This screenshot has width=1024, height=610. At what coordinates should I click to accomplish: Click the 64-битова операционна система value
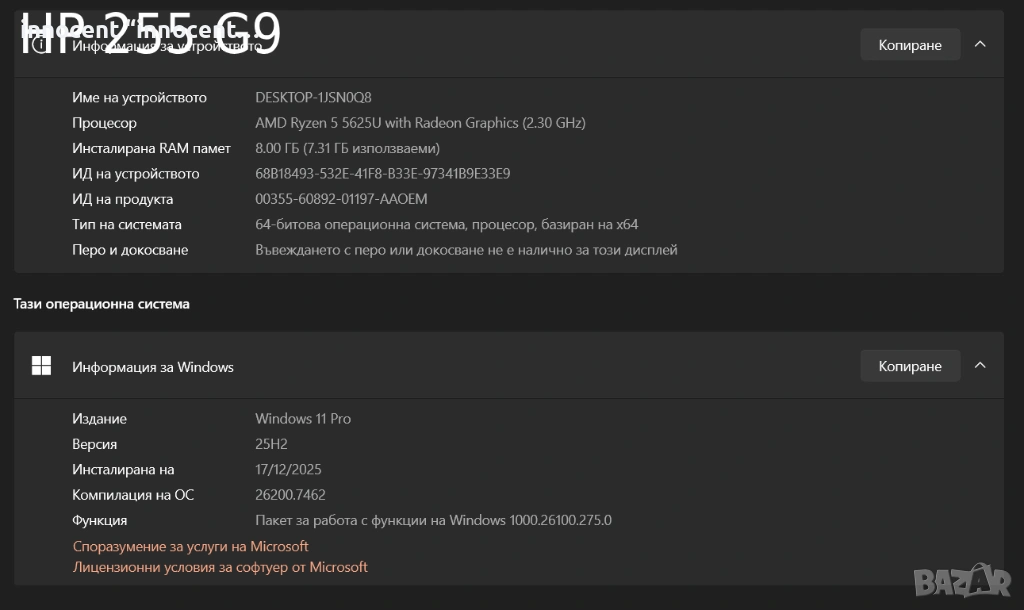(446, 224)
